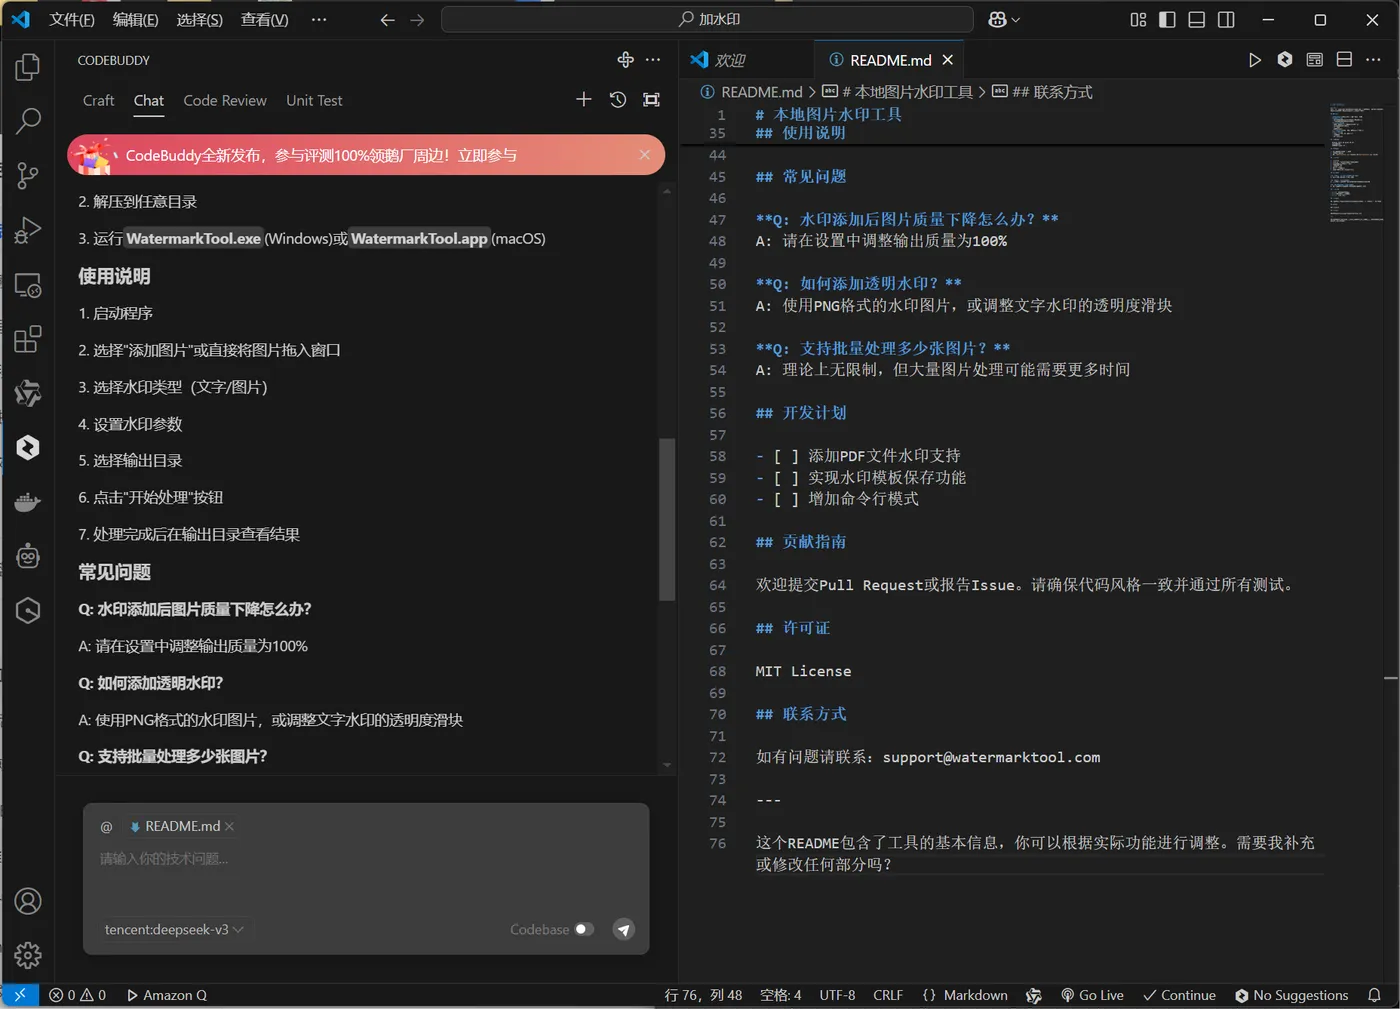Open the Extensions view
This screenshot has width=1400, height=1009.
(27, 339)
